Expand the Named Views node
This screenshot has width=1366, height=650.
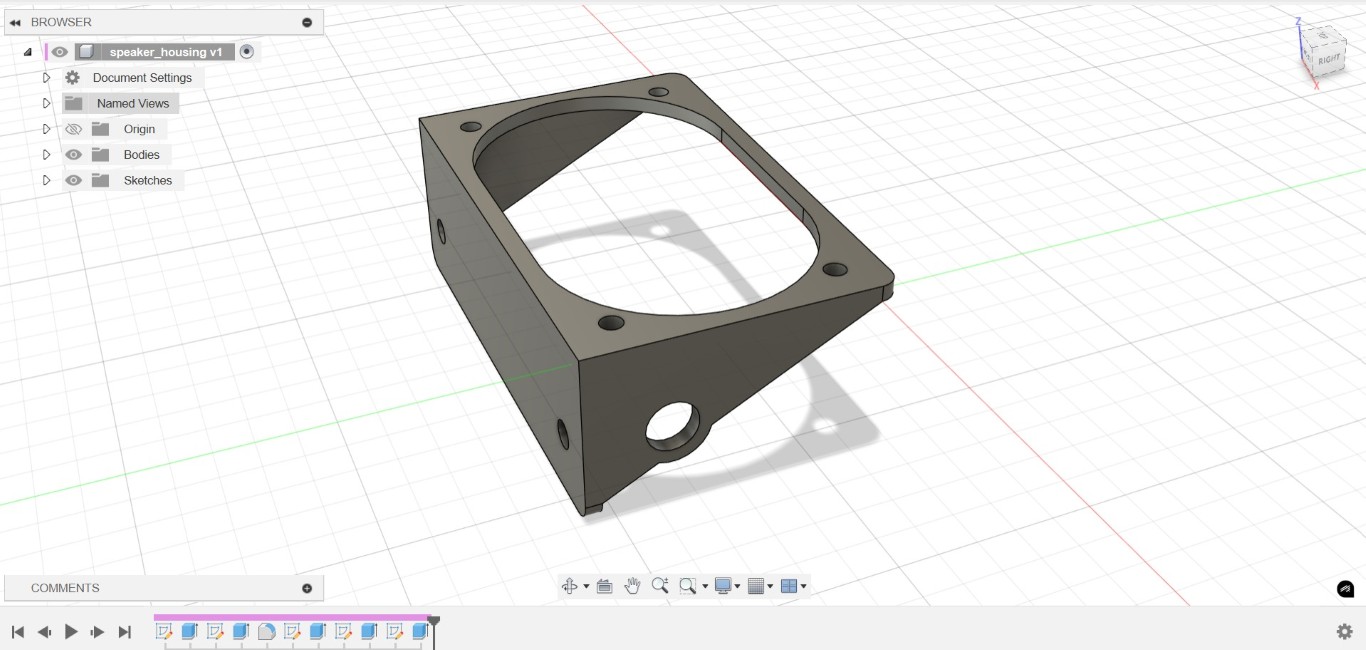point(46,103)
